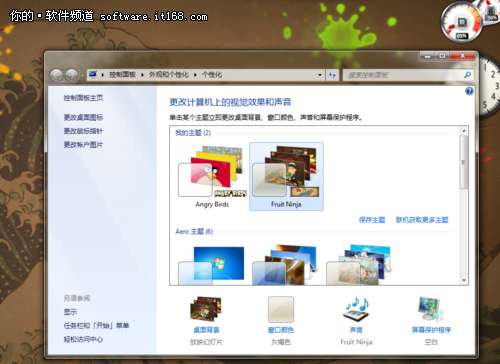Open 显示 under see also
Screen dimensions: 500x364
click(70, 312)
